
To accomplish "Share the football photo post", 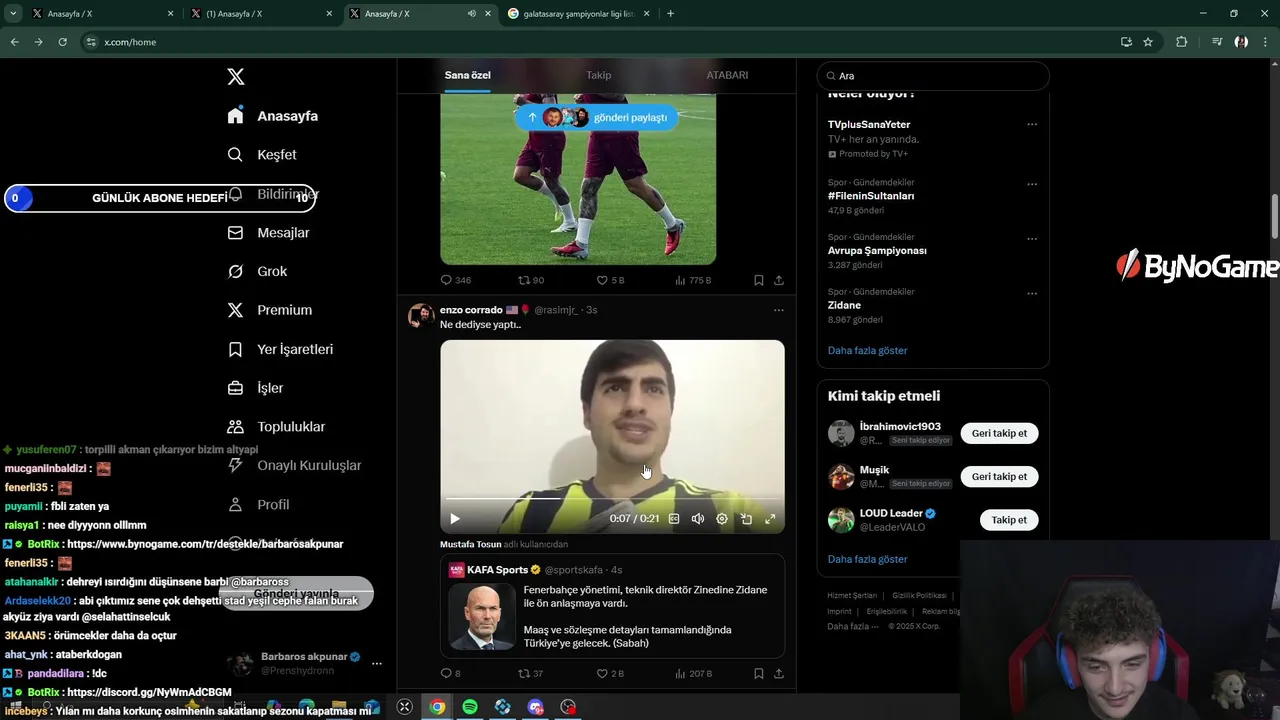I will pos(779,280).
